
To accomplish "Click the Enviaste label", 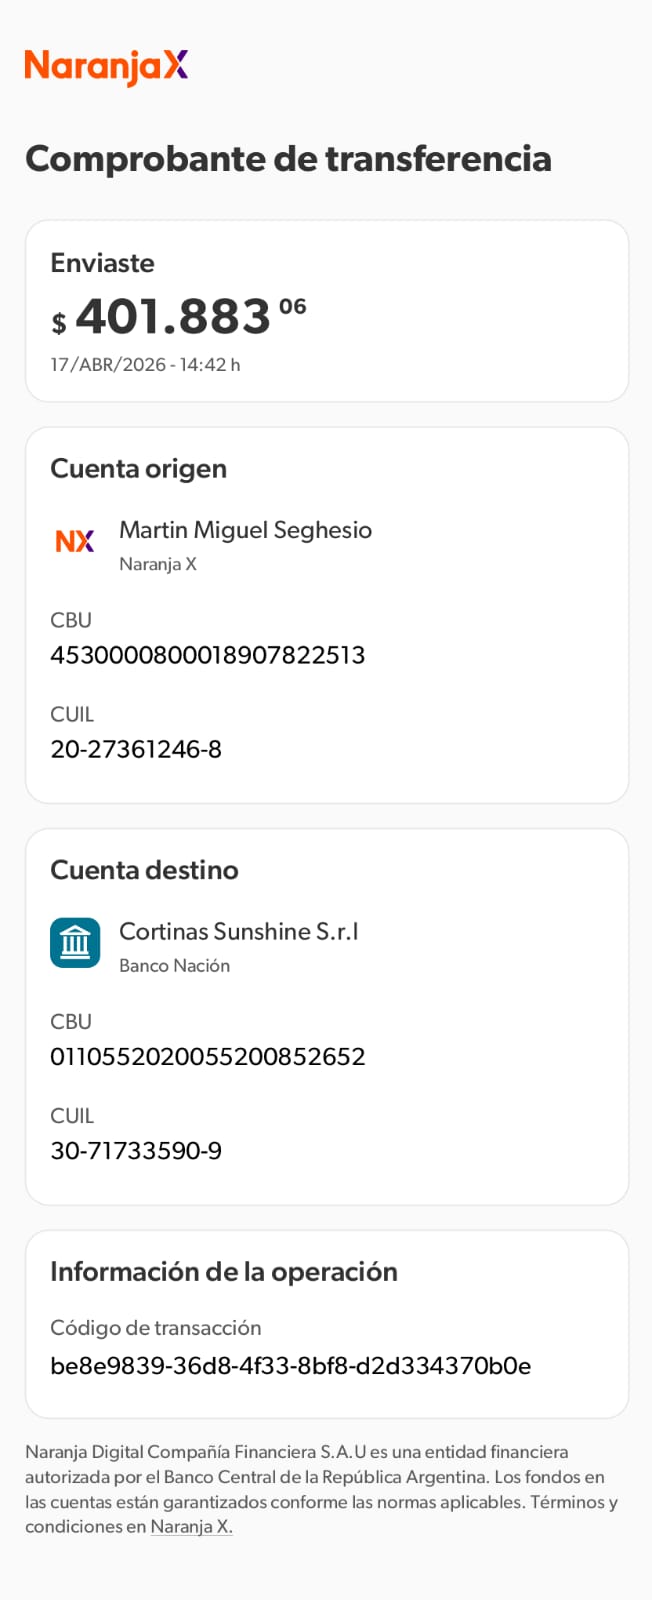I will pos(102,263).
